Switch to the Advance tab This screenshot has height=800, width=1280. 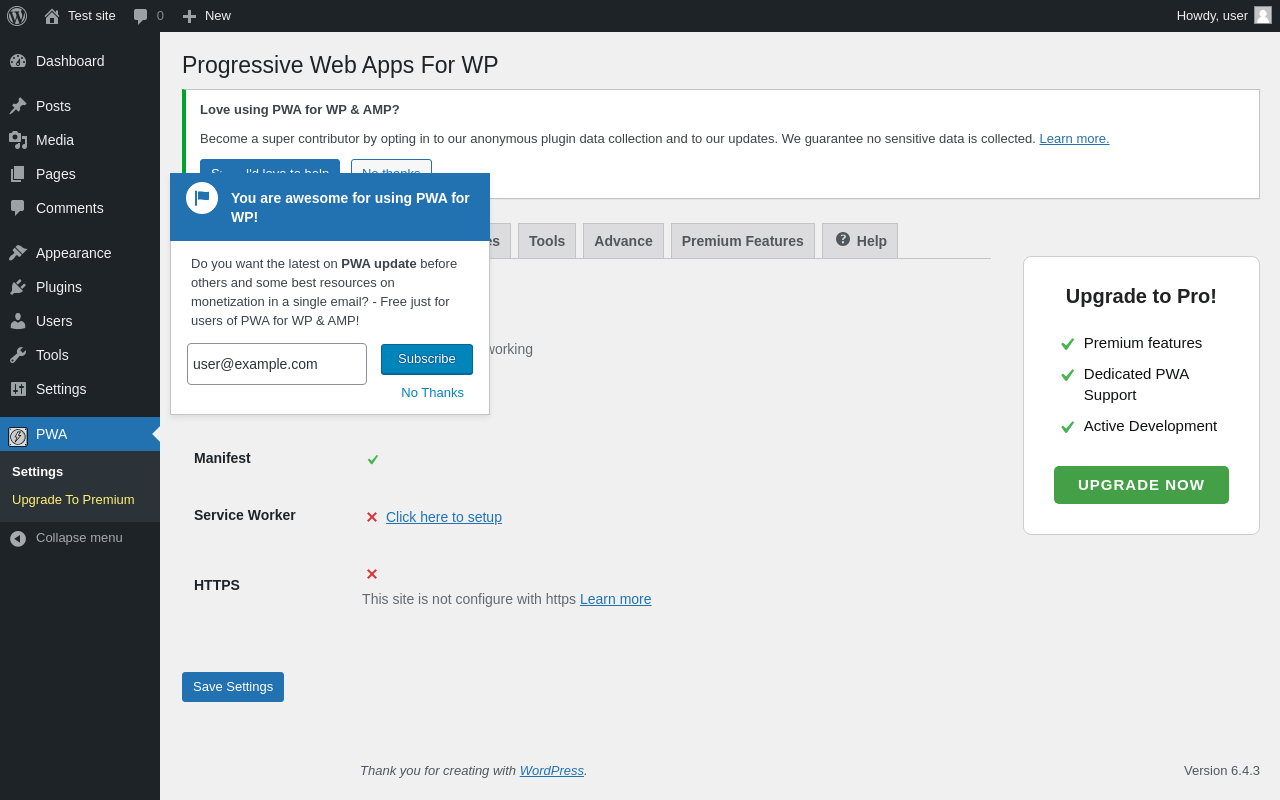623,241
